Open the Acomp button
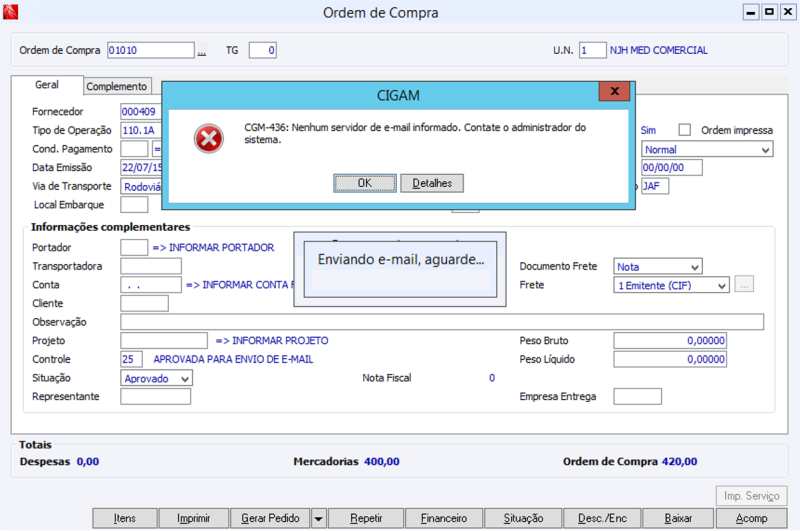This screenshot has height=531, width=800. pyautogui.click(x=751, y=519)
